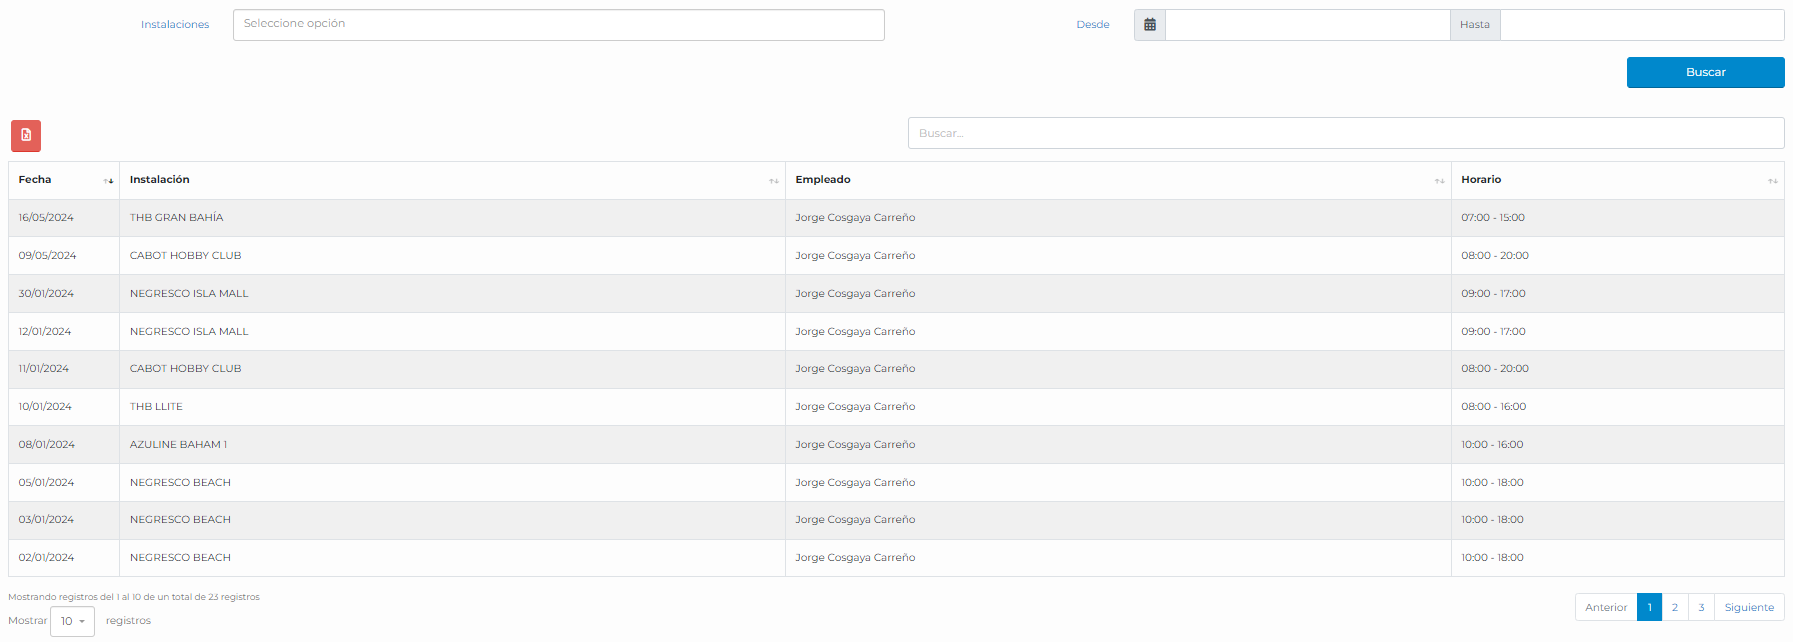Click the Hasta date input field
The width and height of the screenshot is (1793, 642).
(x=1641, y=25)
